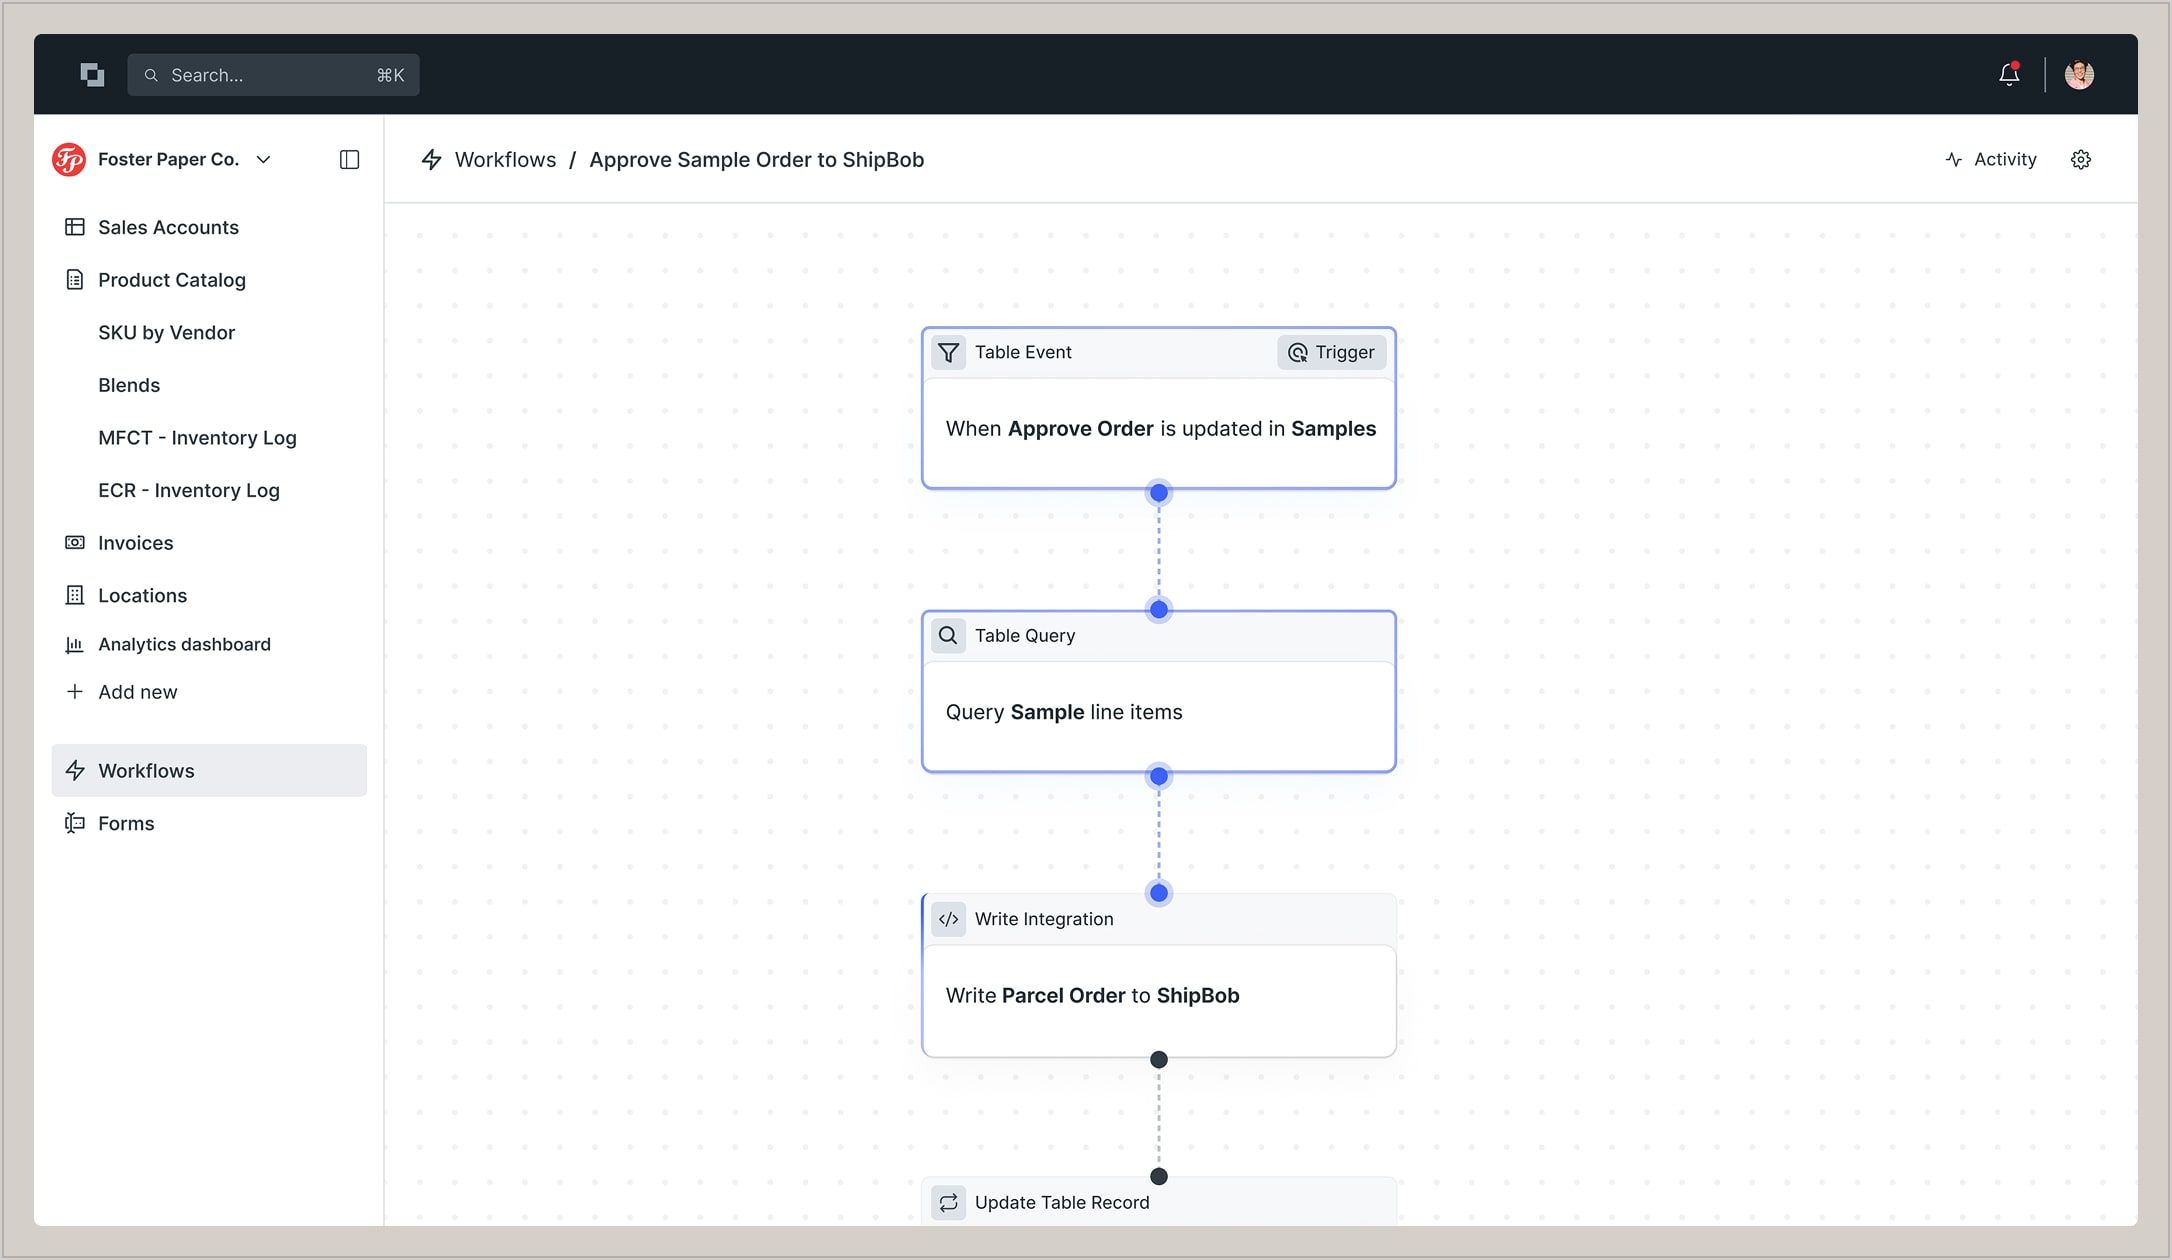Click the user avatar photo

tap(2079, 74)
